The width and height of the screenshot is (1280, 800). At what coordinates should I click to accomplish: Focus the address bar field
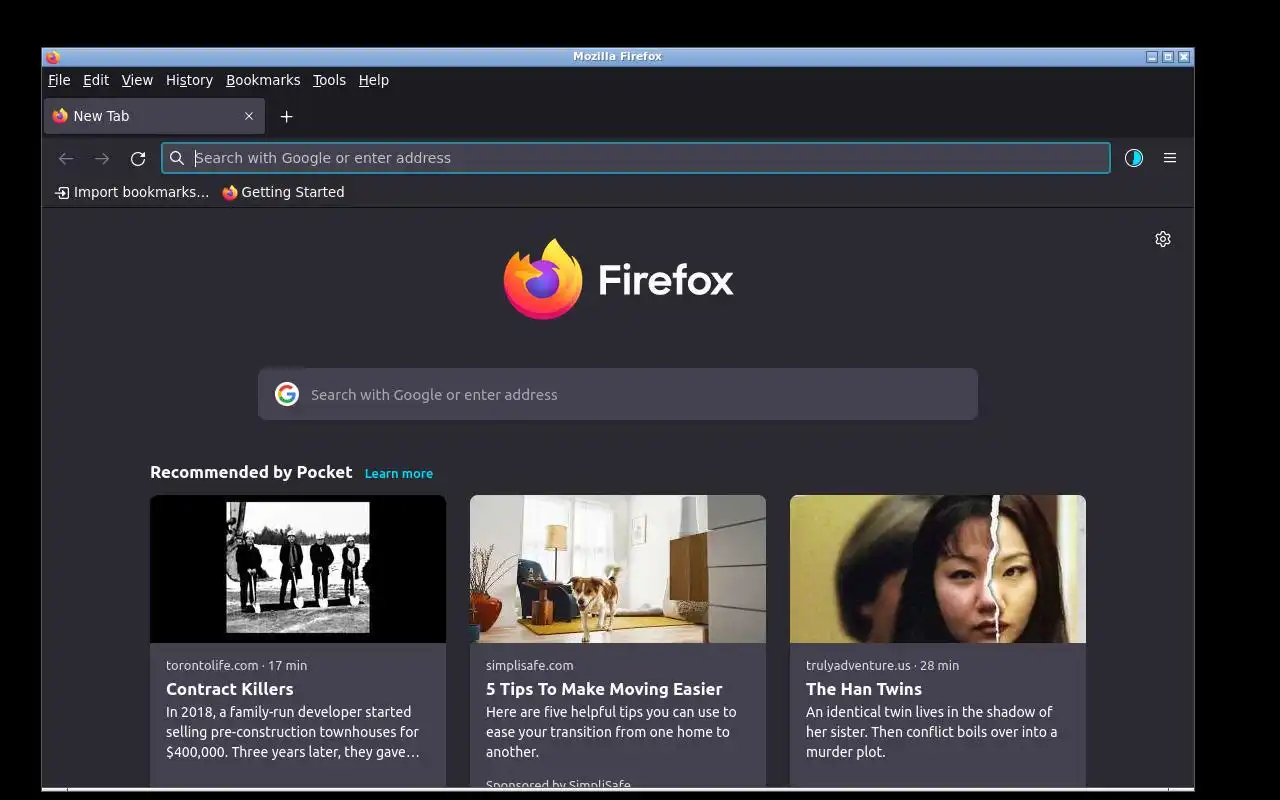(636, 158)
